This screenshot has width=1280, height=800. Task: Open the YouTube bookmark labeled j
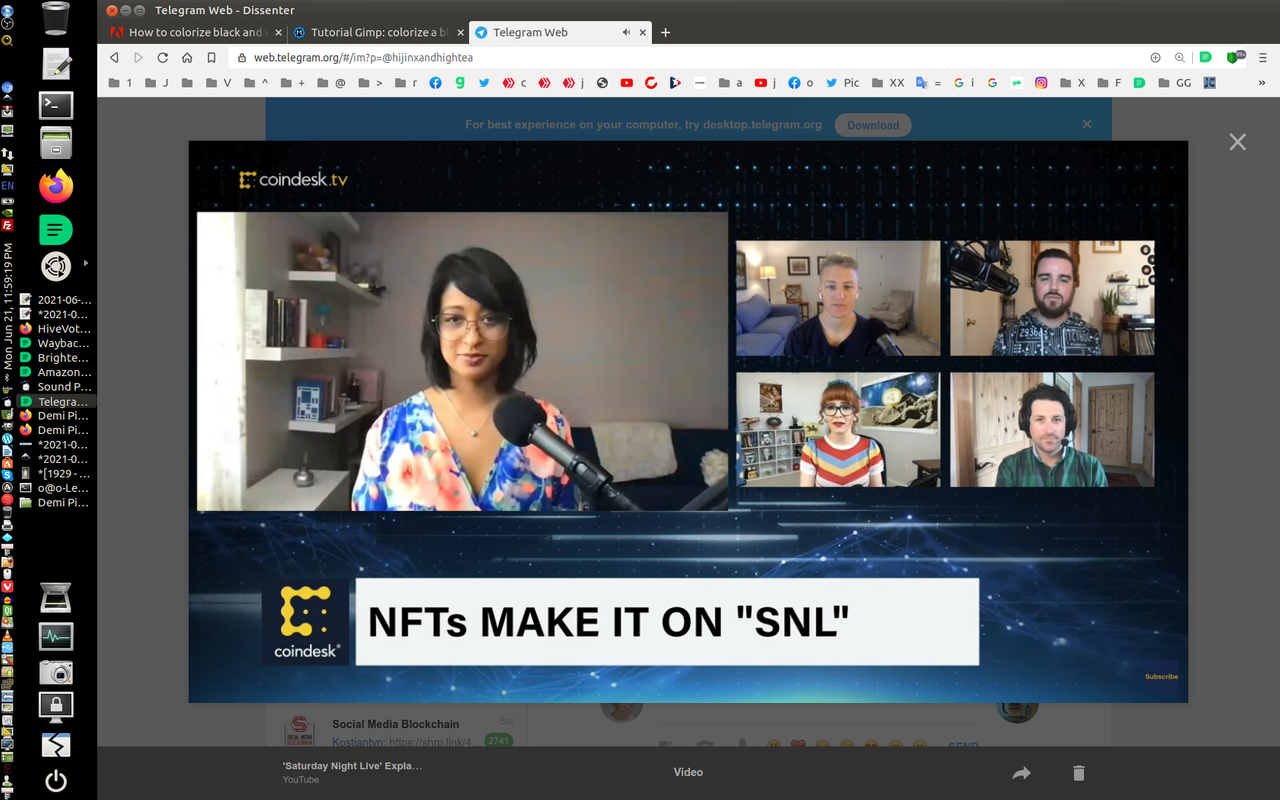pyautogui.click(x=766, y=83)
